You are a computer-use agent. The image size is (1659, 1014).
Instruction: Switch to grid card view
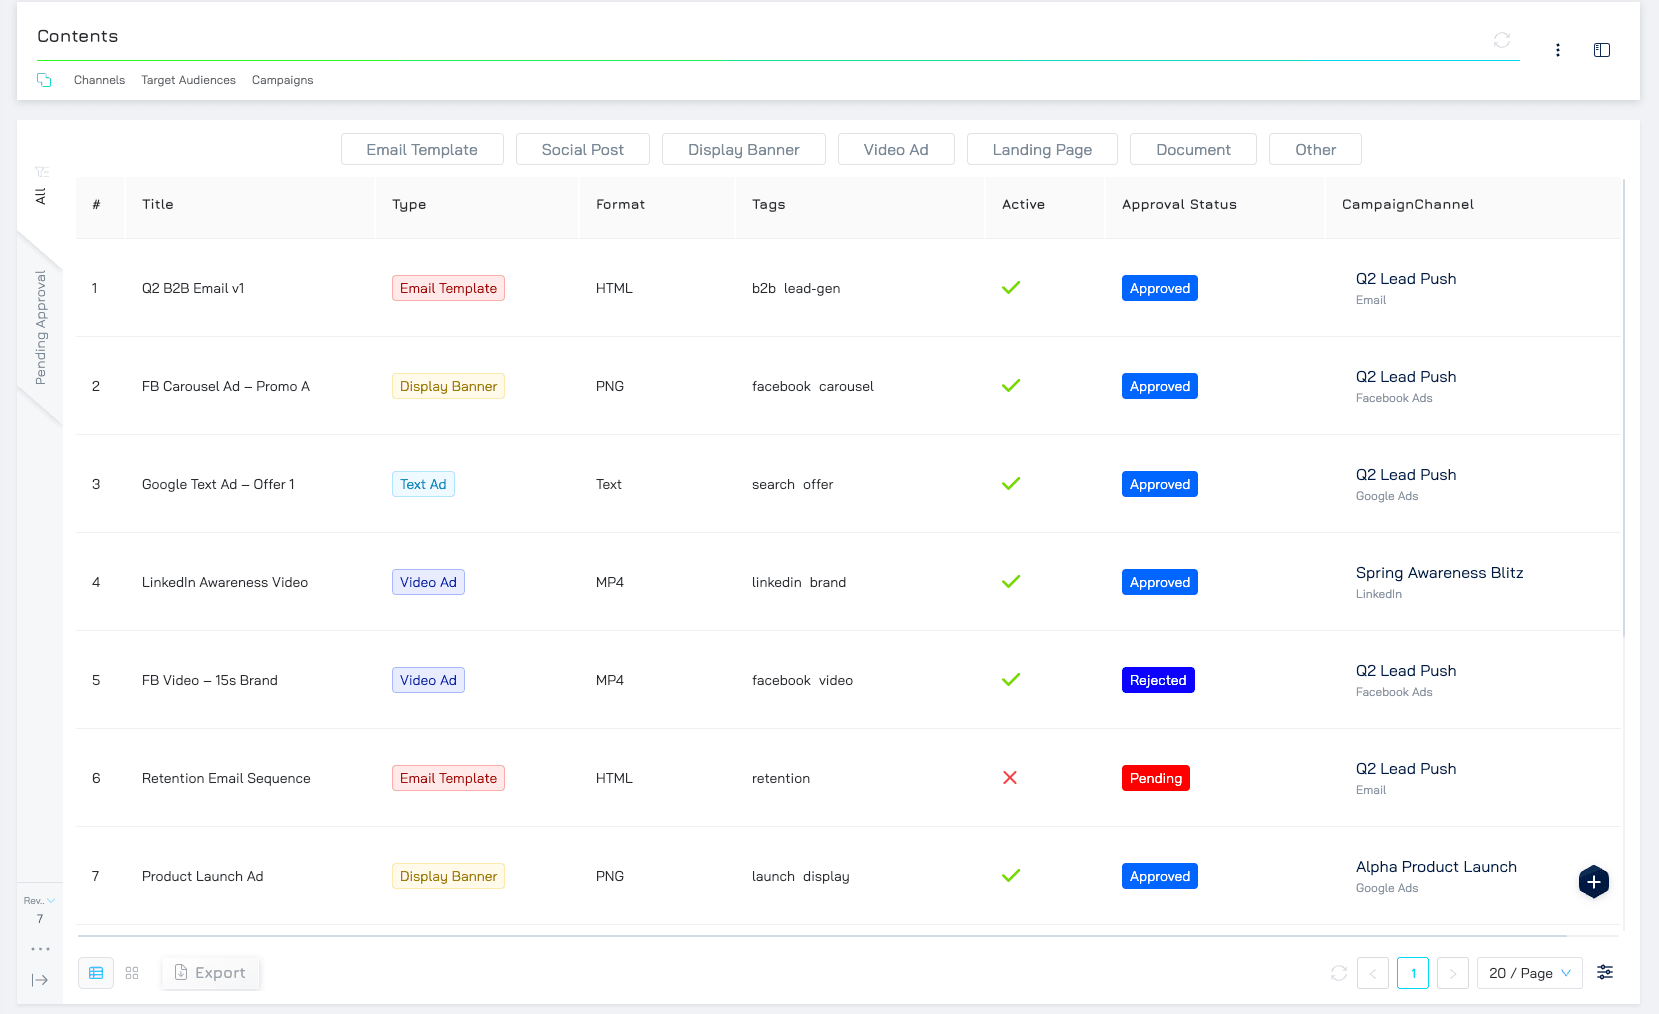pos(132,973)
